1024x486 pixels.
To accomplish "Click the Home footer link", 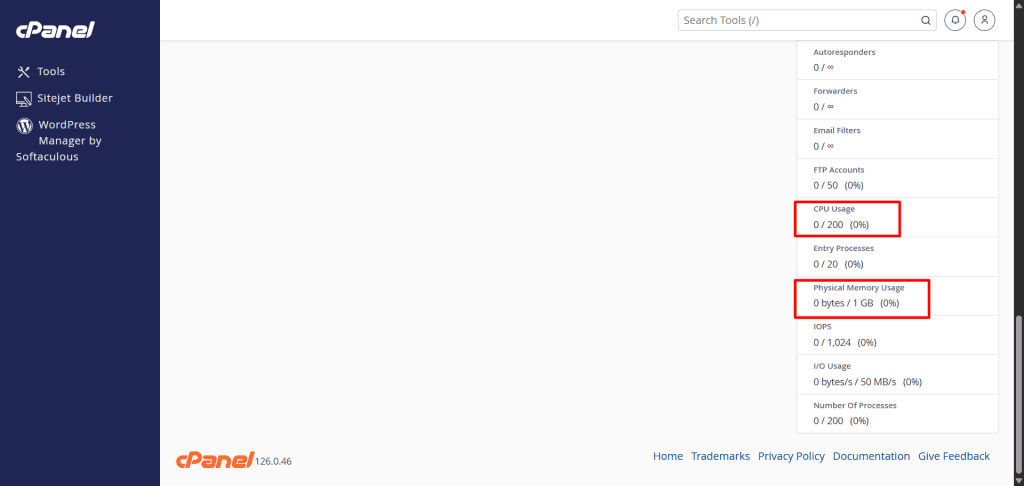I will [668, 456].
